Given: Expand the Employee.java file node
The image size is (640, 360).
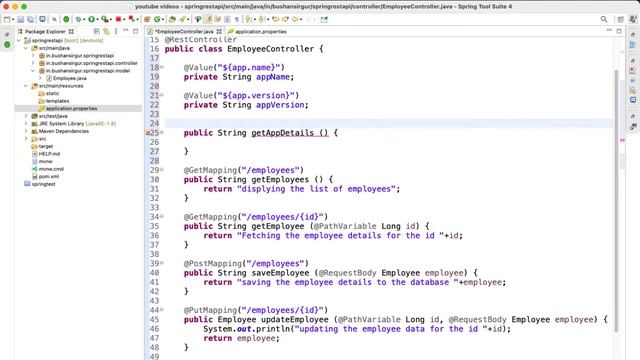Looking at the screenshot, I should point(40,78).
